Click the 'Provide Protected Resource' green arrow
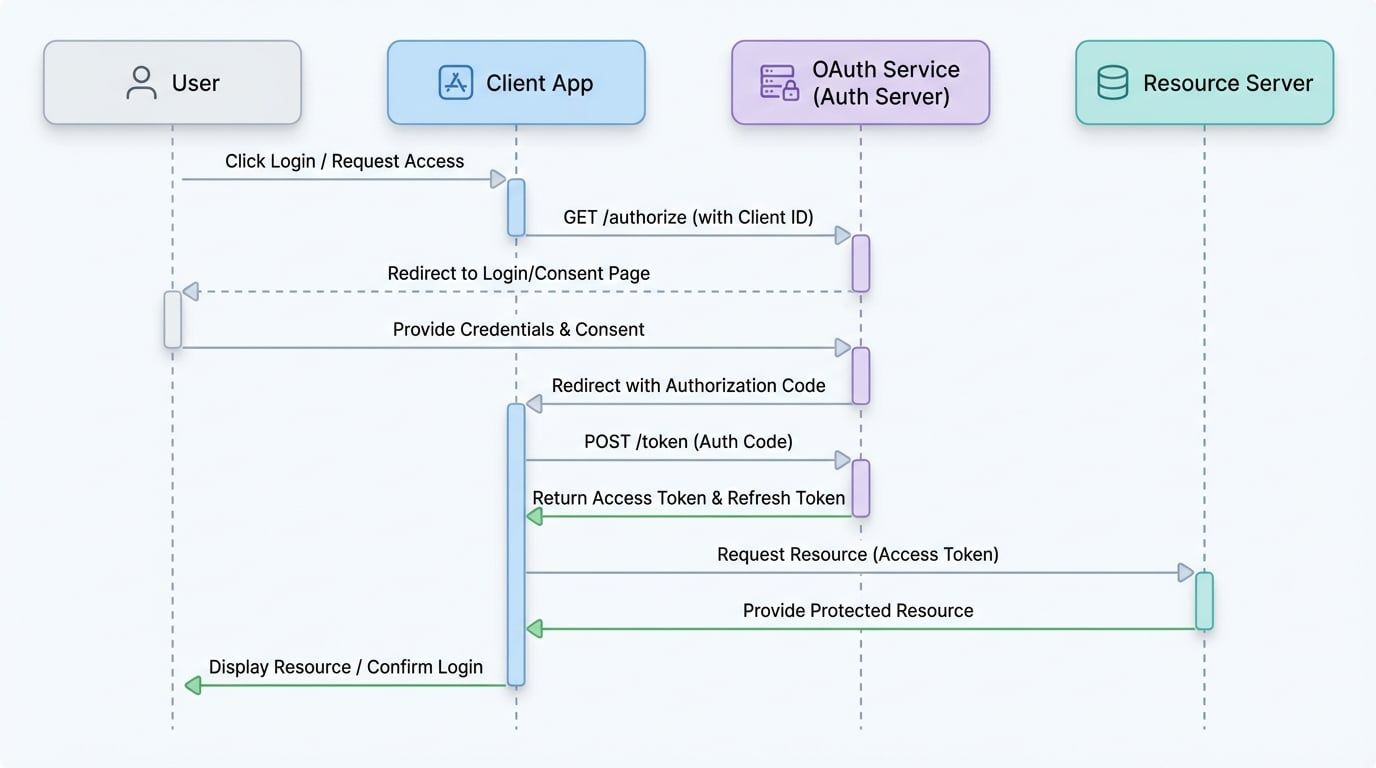 [x=860, y=628]
